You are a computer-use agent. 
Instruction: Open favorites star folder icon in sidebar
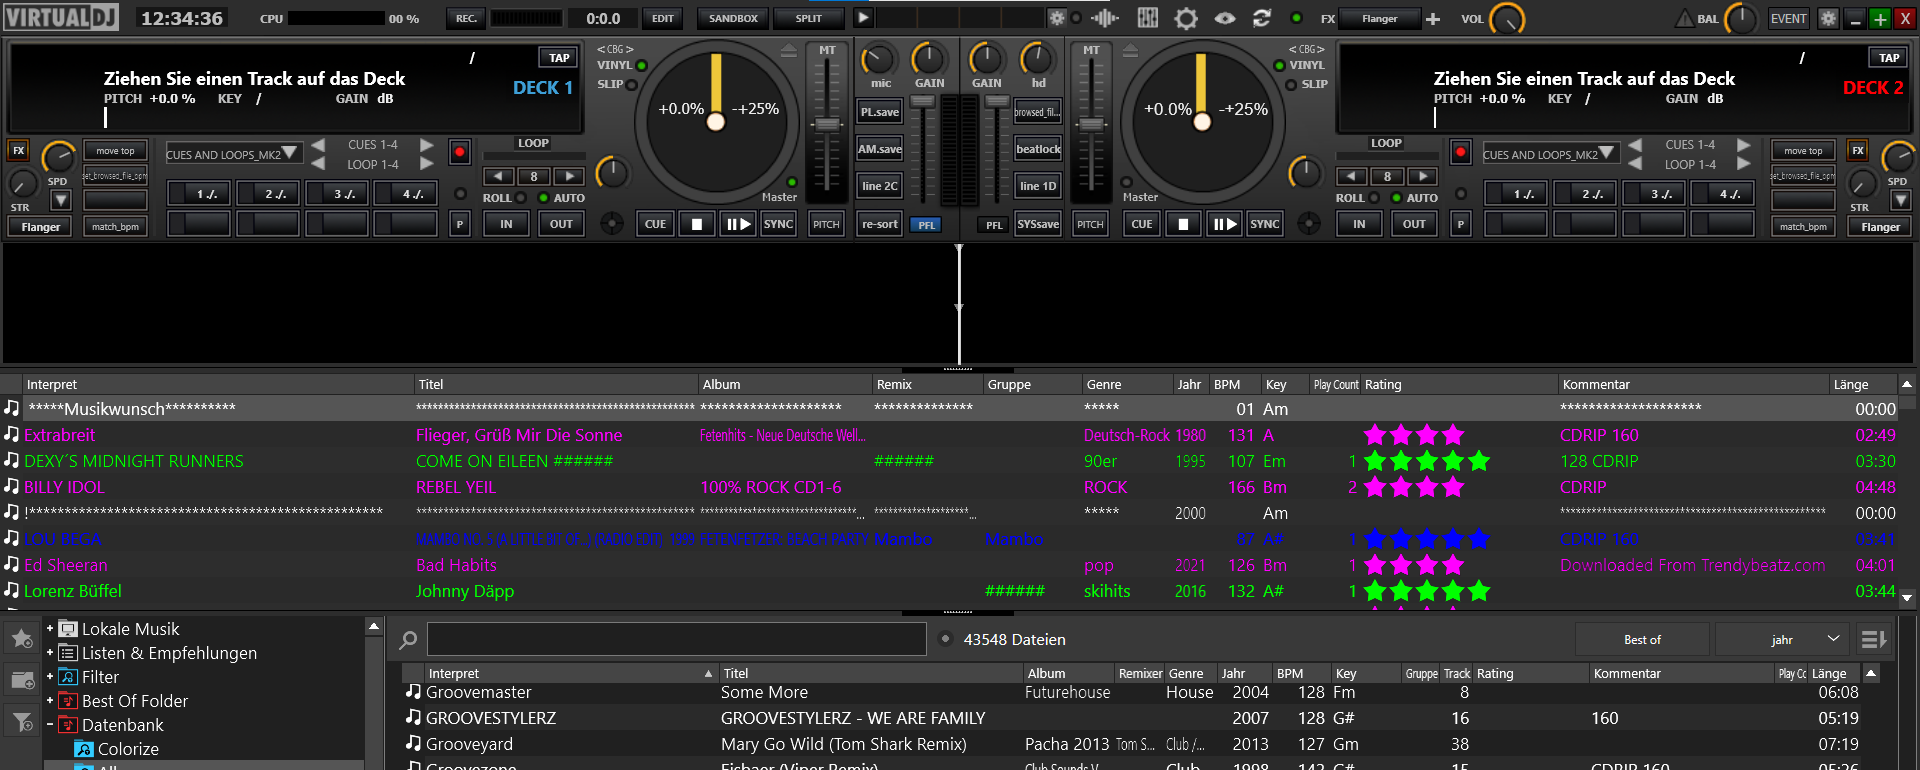[22, 637]
